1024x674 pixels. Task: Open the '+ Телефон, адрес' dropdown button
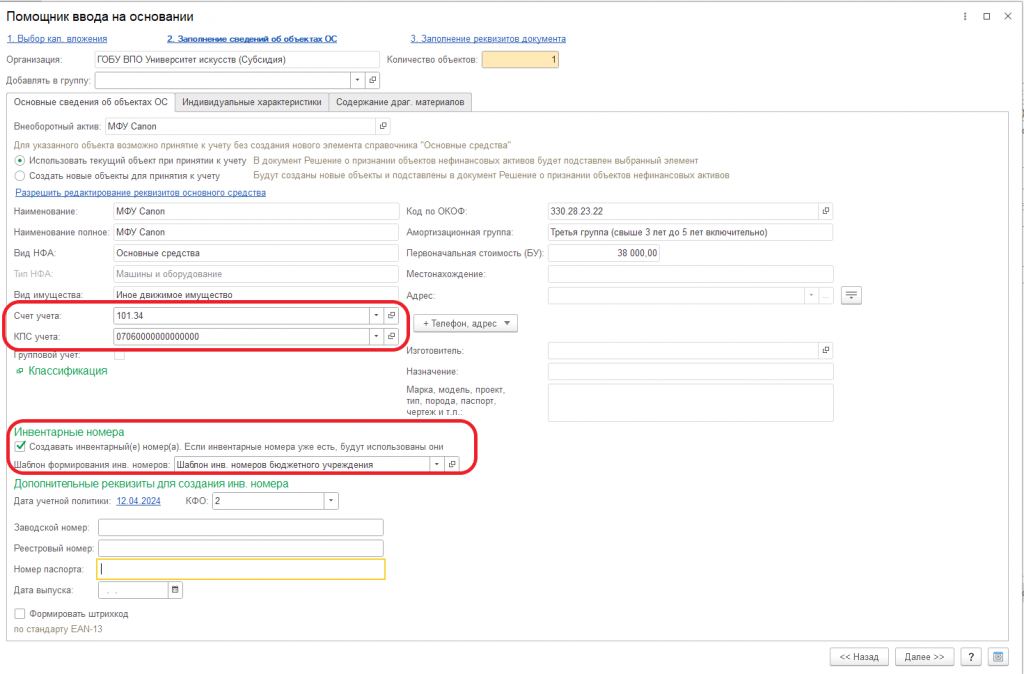click(x=466, y=323)
